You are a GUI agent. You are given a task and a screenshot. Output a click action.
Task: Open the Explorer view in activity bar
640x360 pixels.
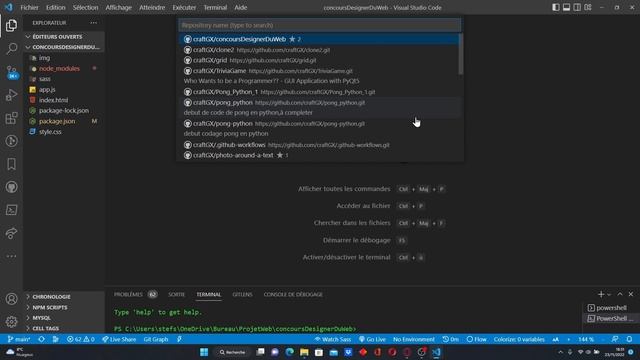pos(11,25)
